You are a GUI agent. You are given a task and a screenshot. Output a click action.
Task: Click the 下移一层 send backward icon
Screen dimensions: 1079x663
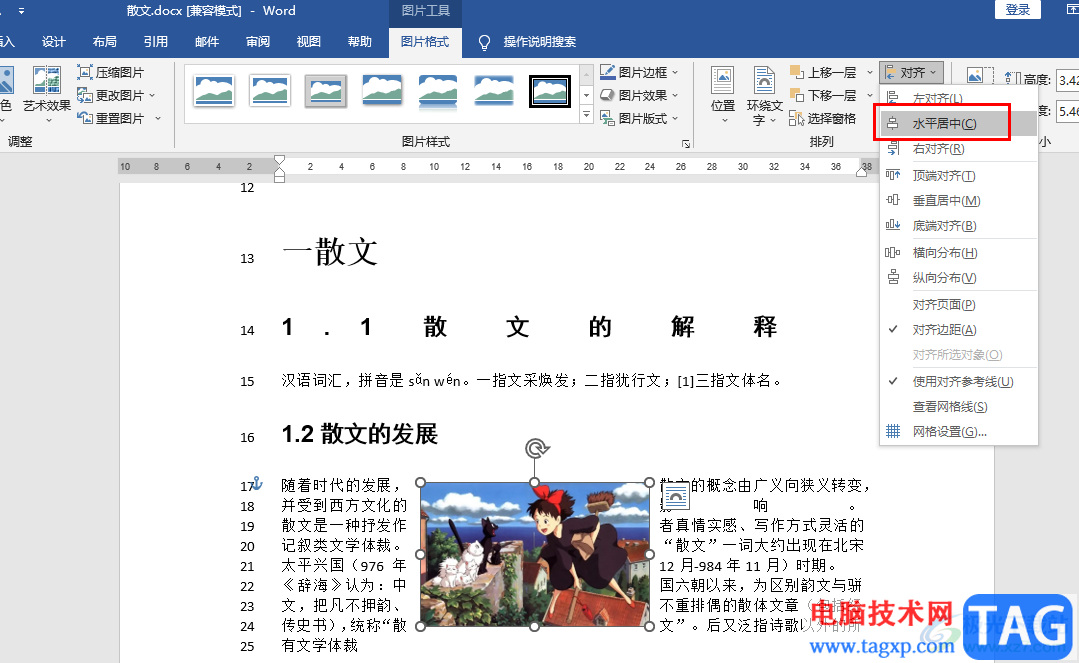point(797,95)
